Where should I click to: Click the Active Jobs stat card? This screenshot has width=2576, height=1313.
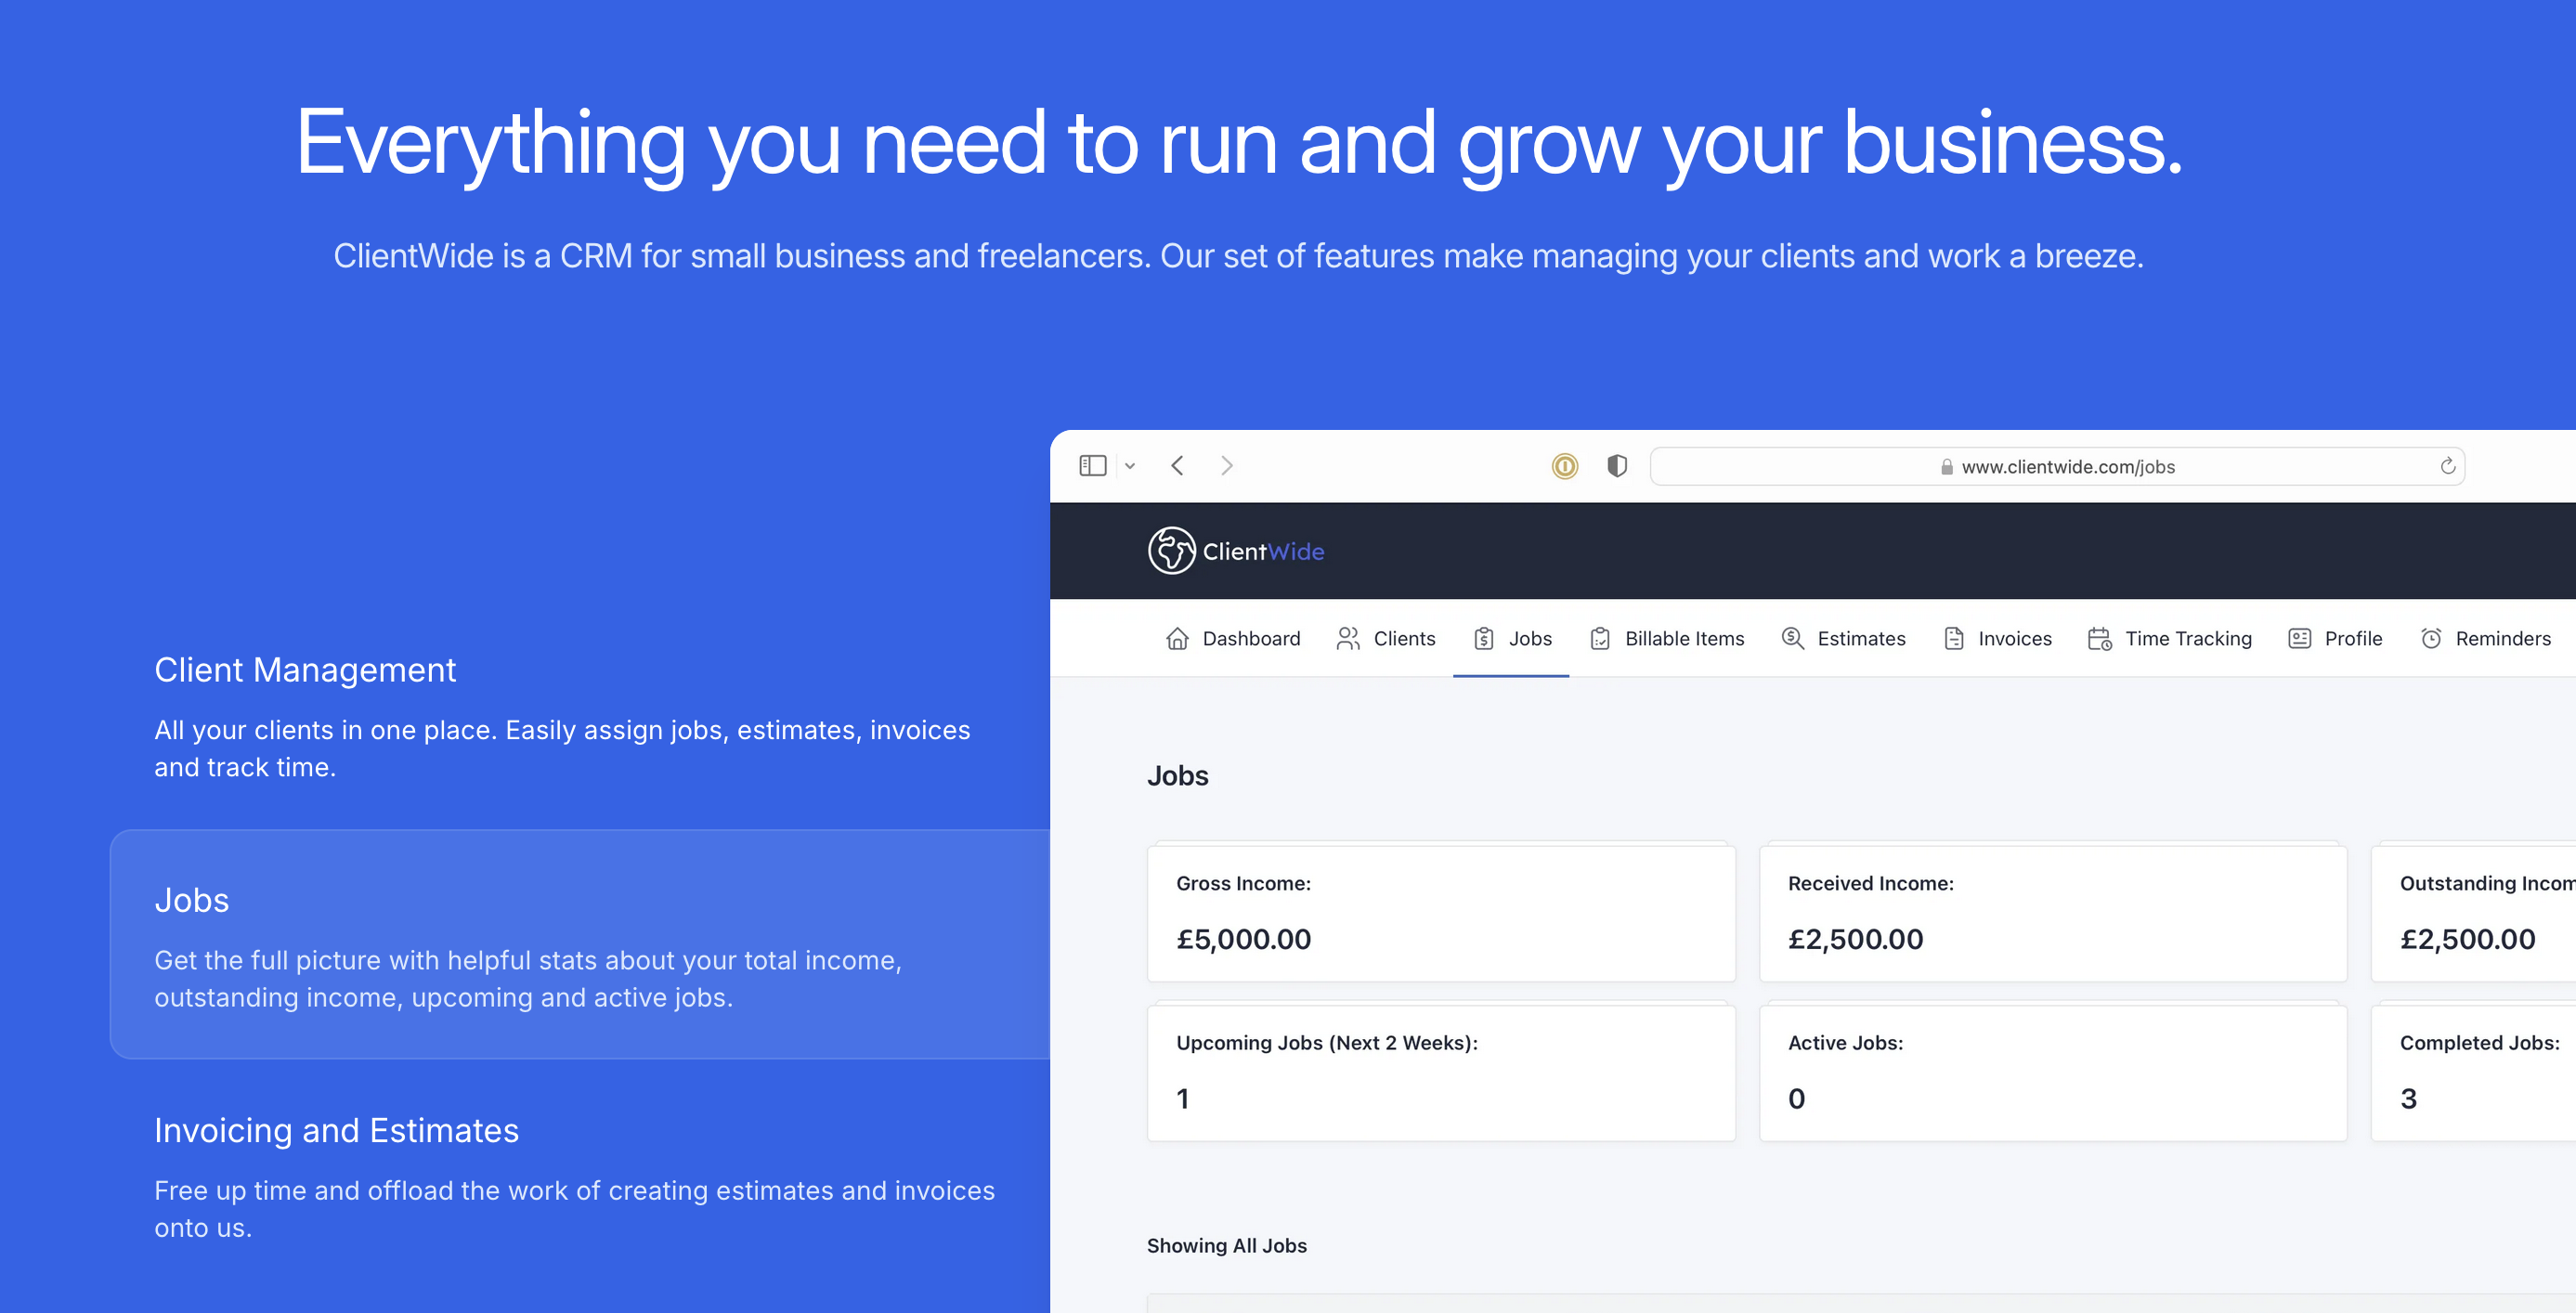tap(2053, 1073)
